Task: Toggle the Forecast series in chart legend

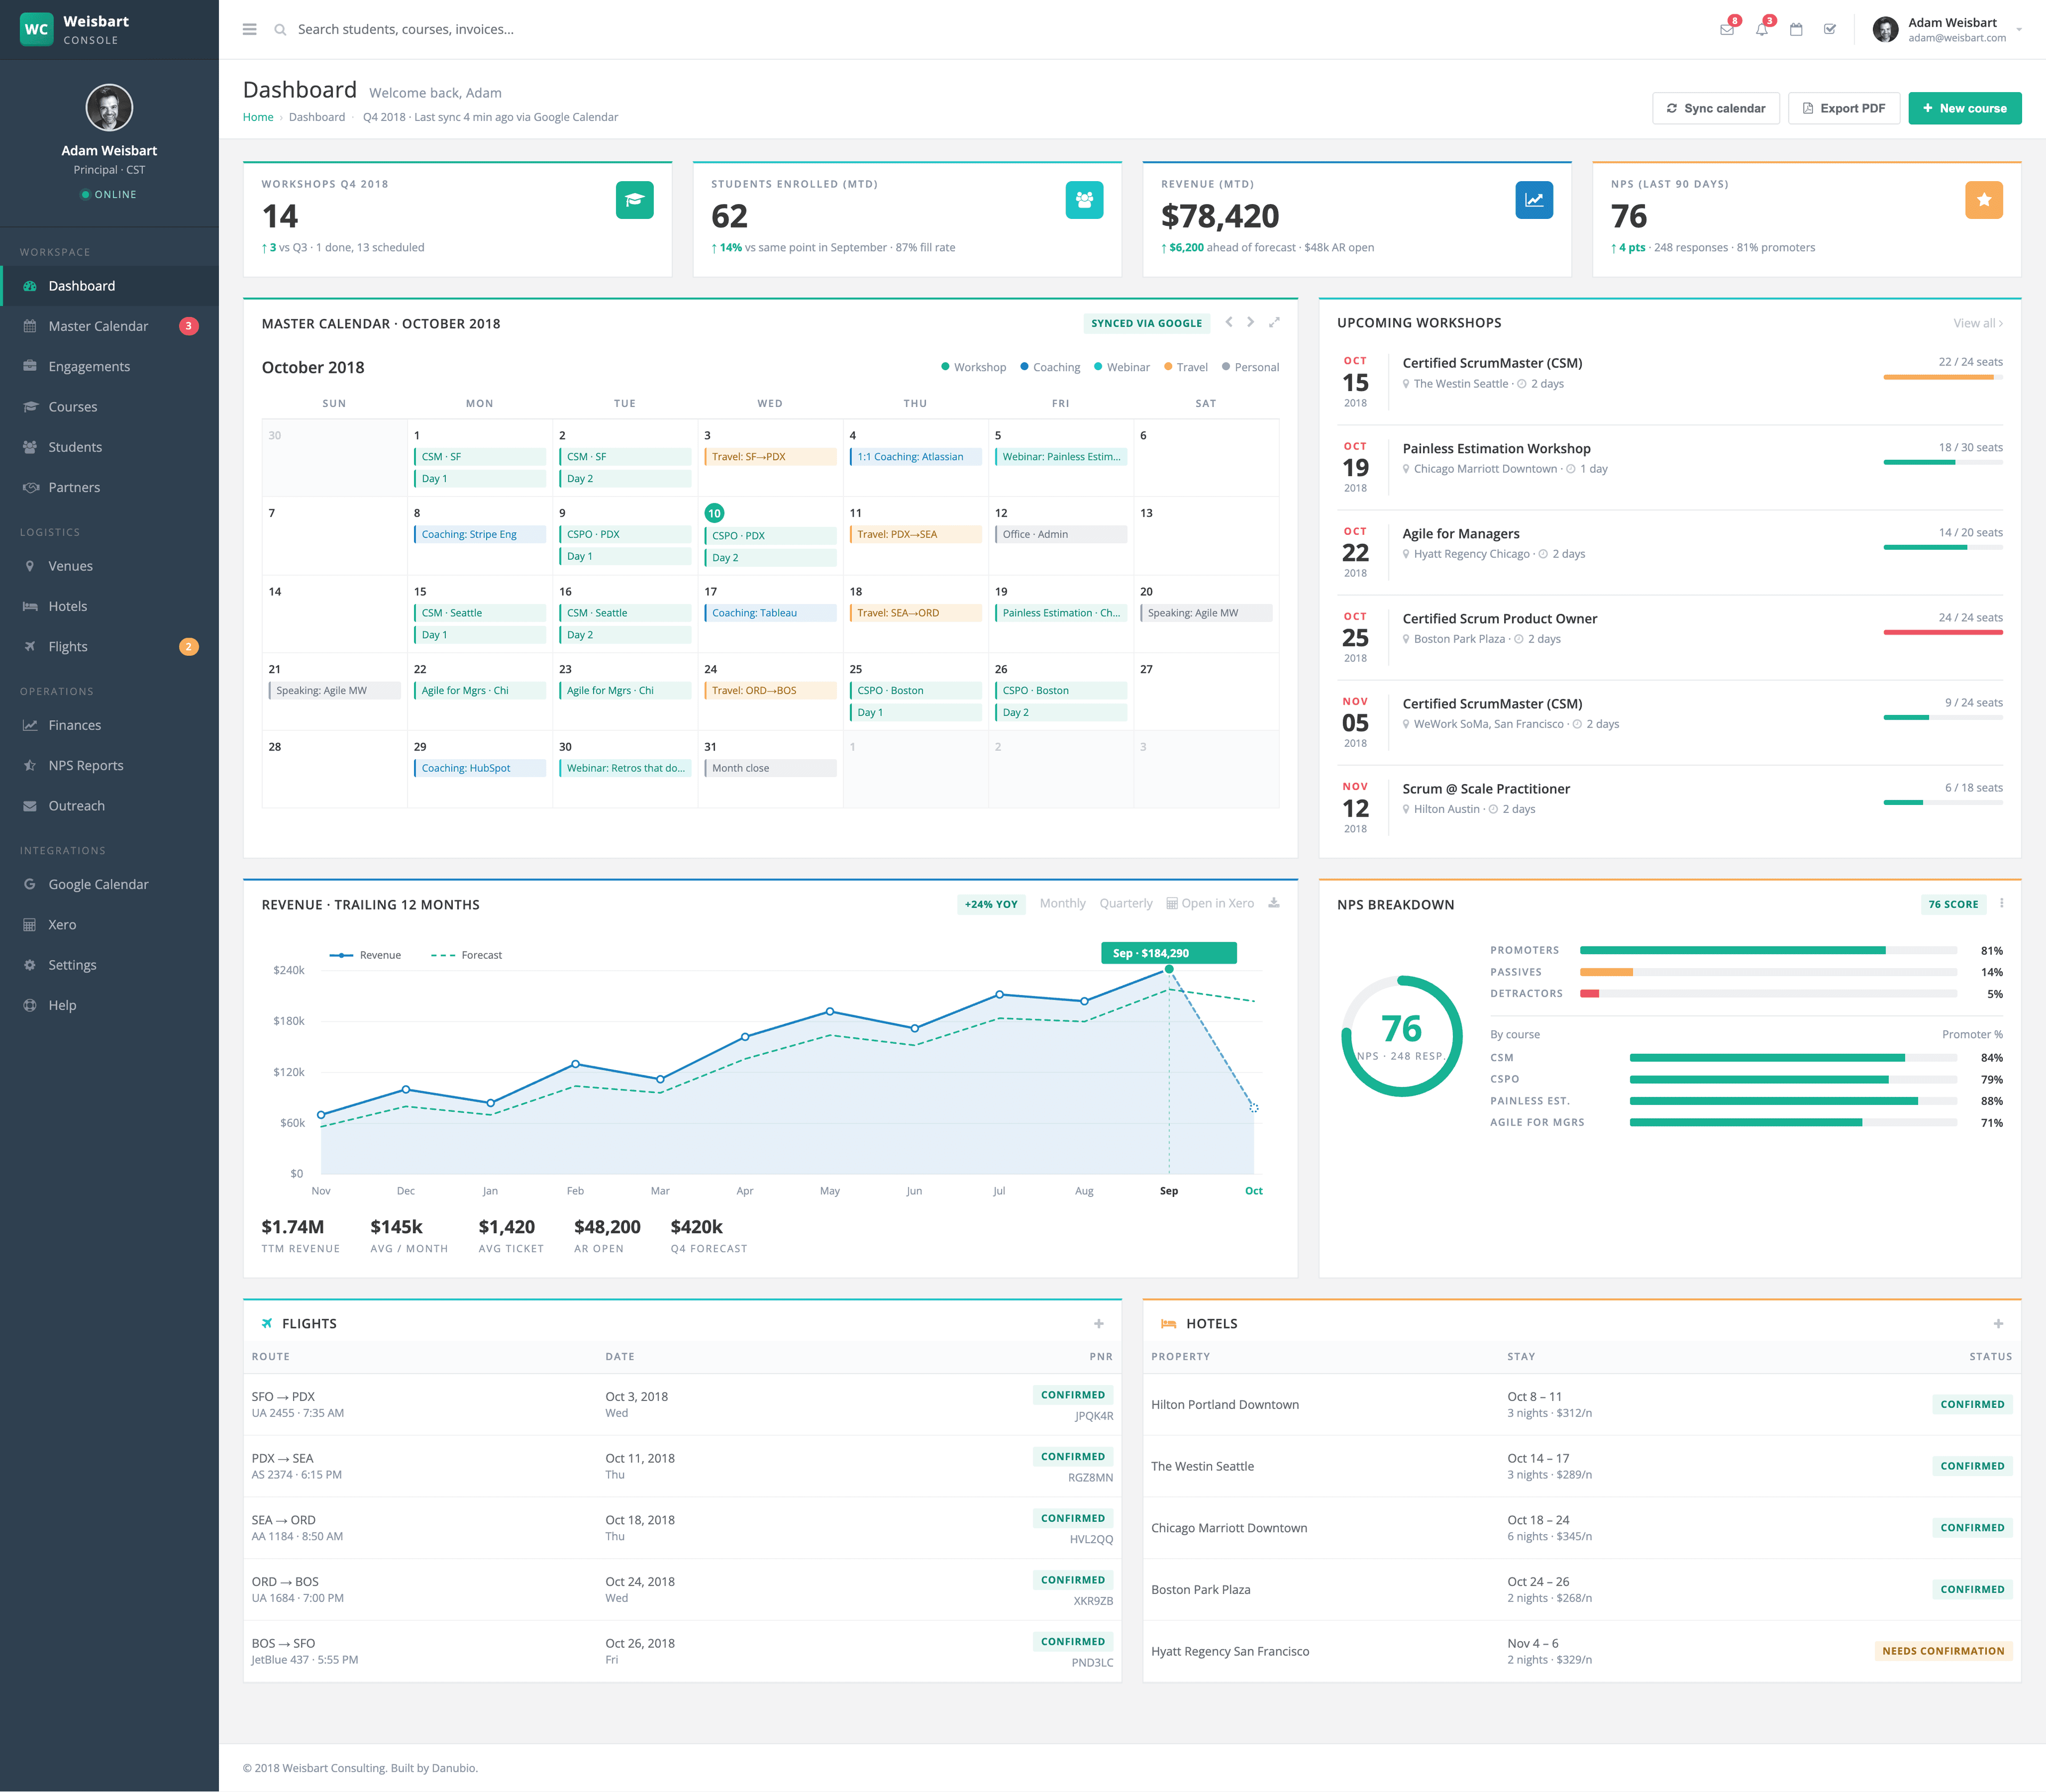Action: tap(466, 955)
